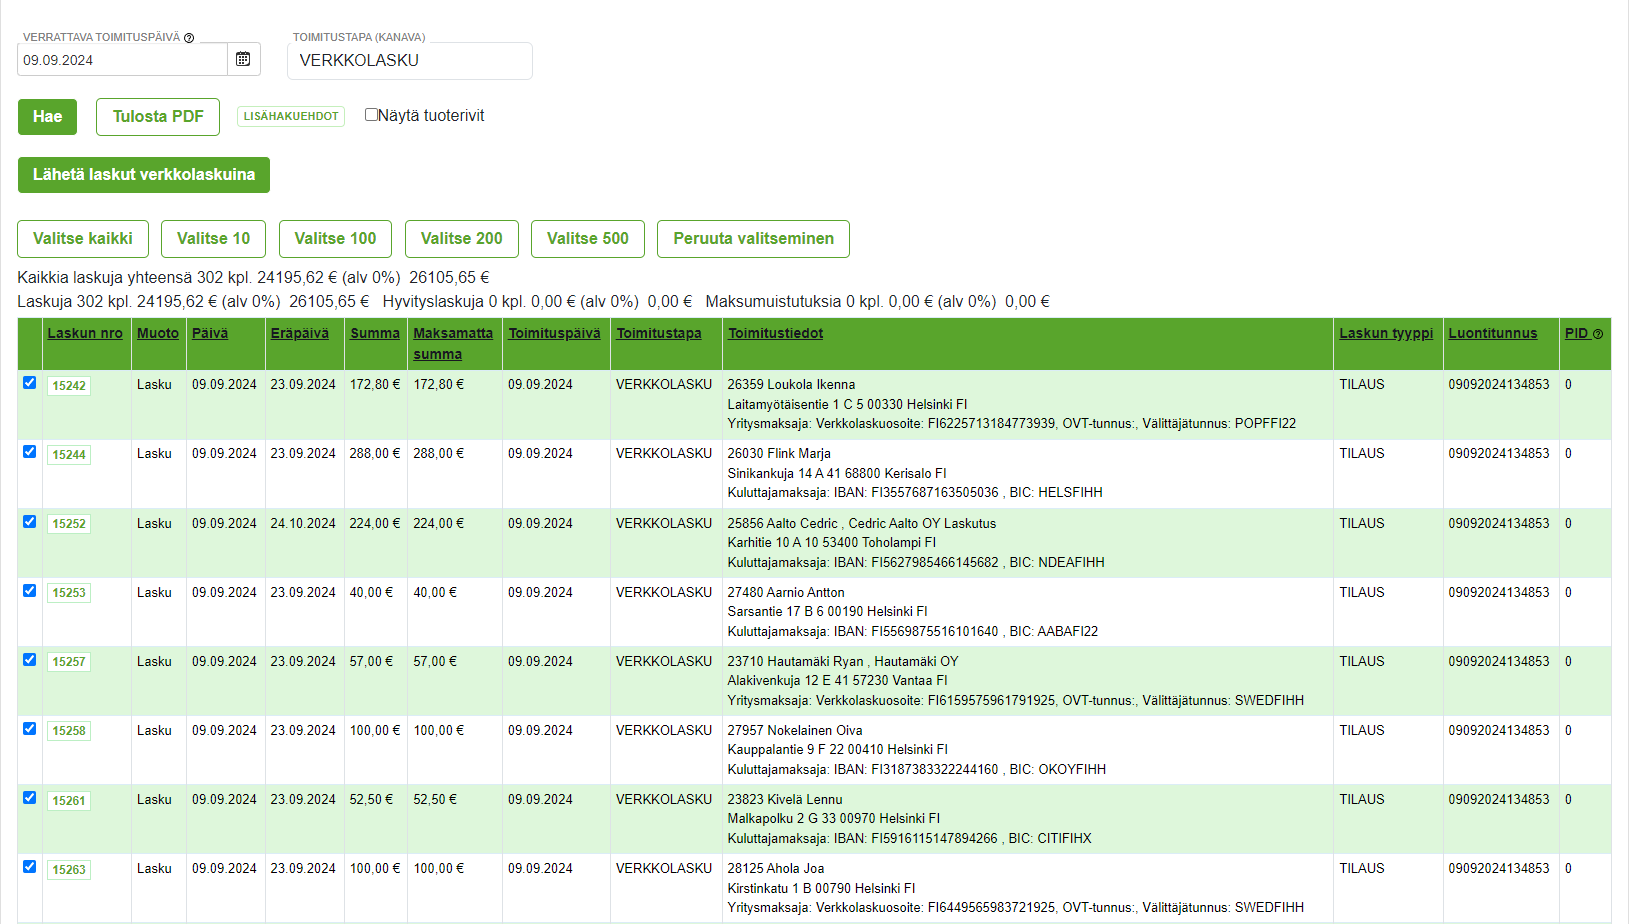Sort by Päivä column header

coord(210,333)
